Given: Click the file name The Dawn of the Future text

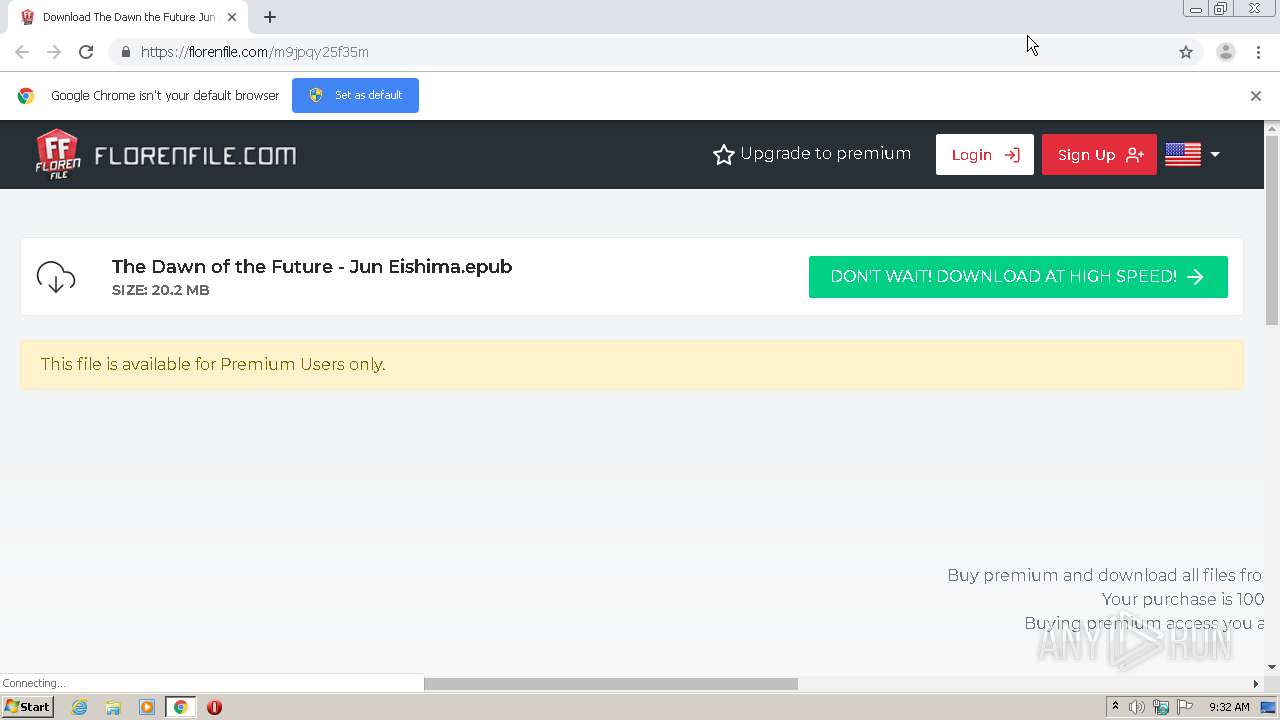Looking at the screenshot, I should [312, 266].
